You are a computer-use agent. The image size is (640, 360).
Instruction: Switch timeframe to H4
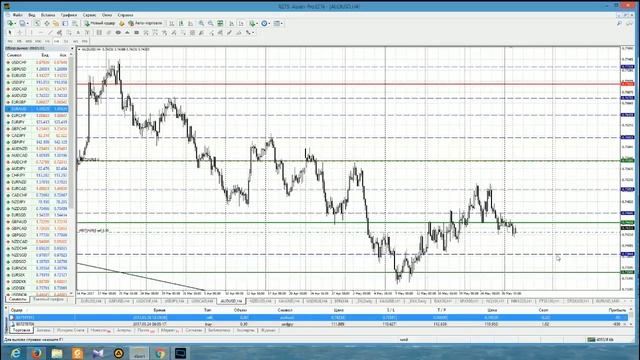pyautogui.click(x=57, y=41)
